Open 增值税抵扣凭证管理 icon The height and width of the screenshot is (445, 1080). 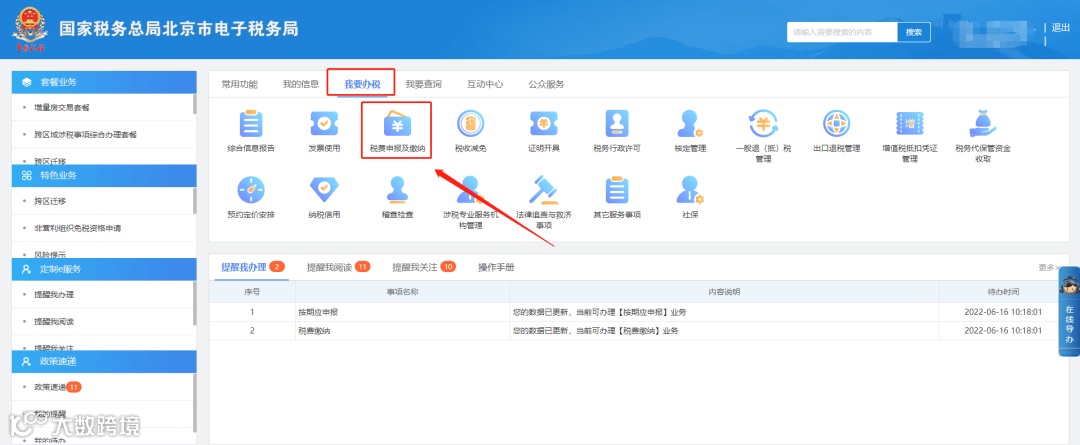tap(909, 125)
